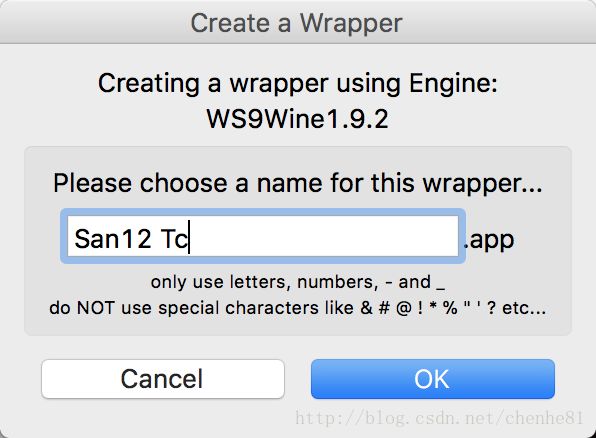Screen dimensions: 596x438
Task: Place cursor after 'Tc' in name field
Action: 189,238
